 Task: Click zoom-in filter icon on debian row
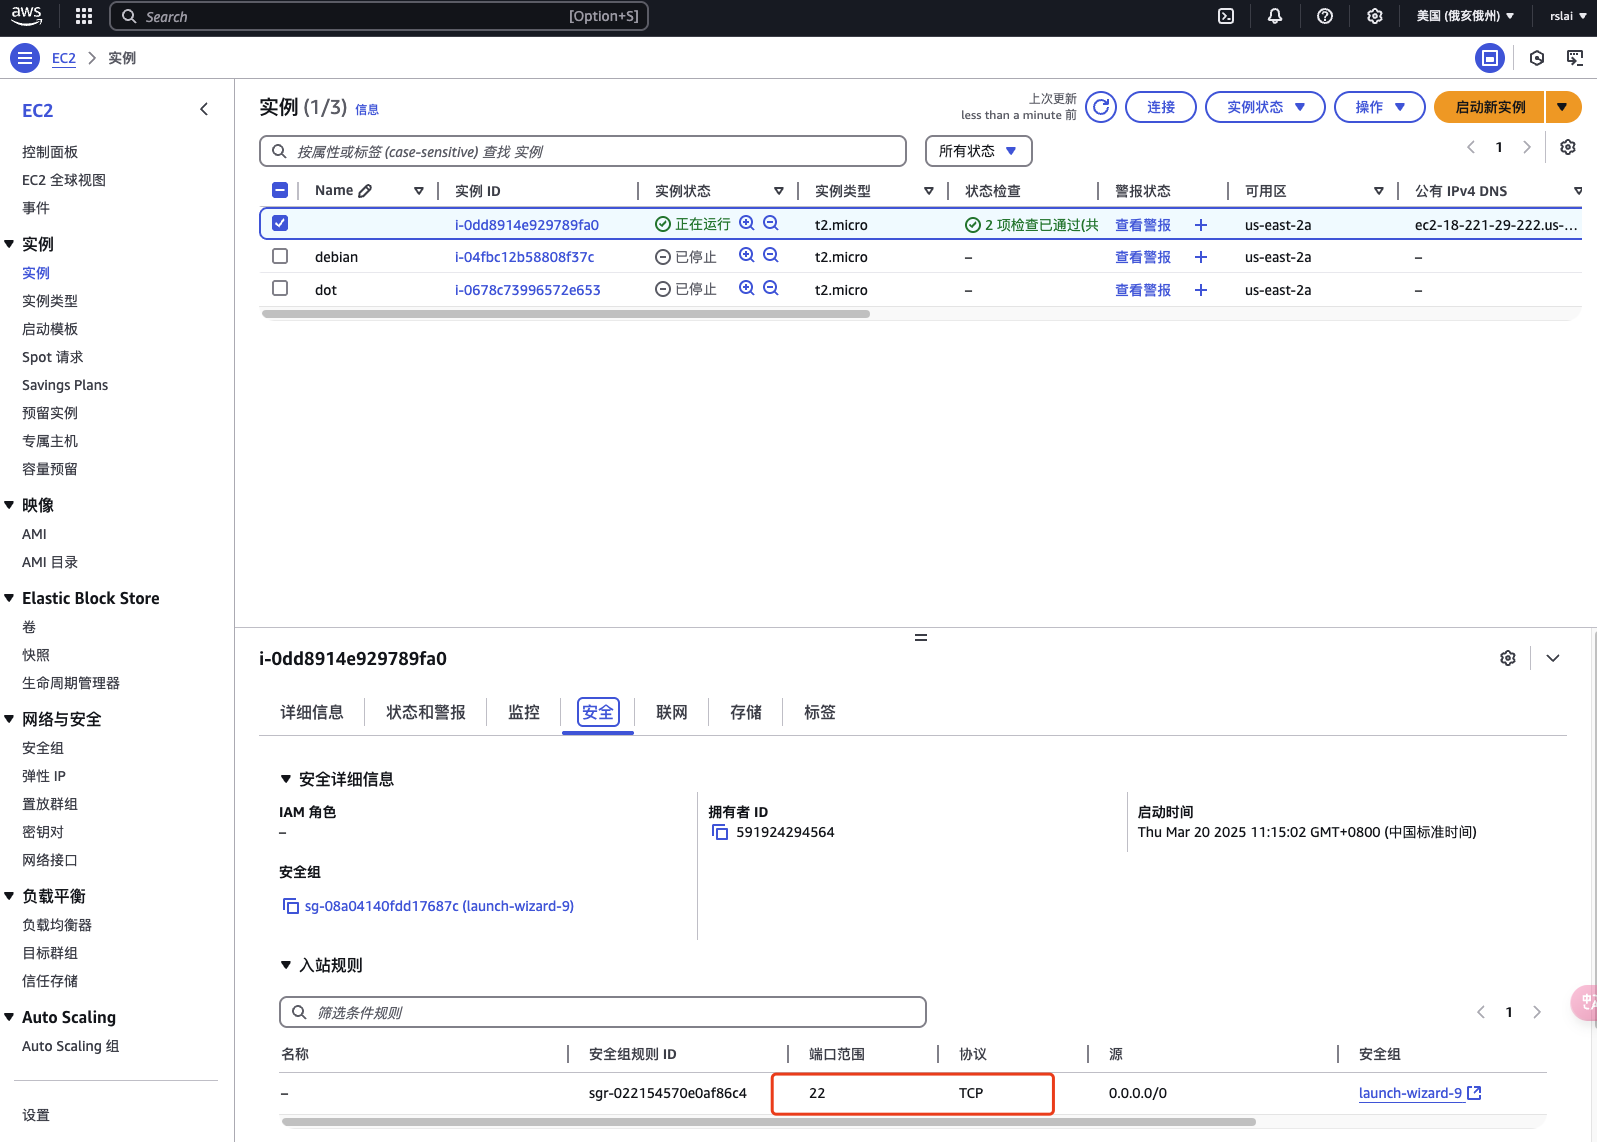point(747,256)
